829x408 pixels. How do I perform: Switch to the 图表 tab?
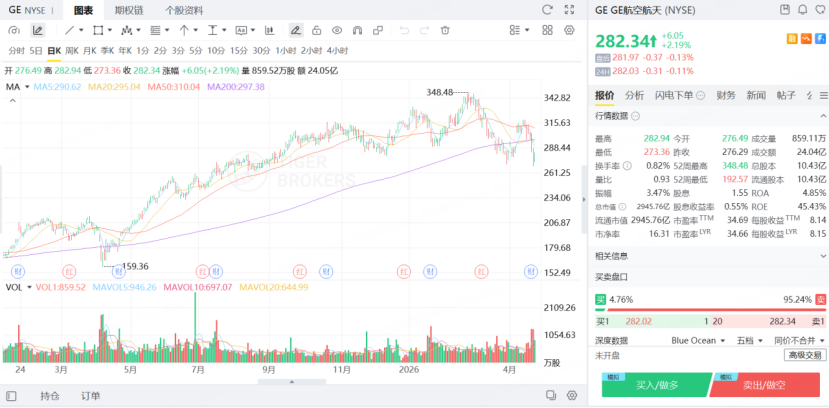[84, 10]
